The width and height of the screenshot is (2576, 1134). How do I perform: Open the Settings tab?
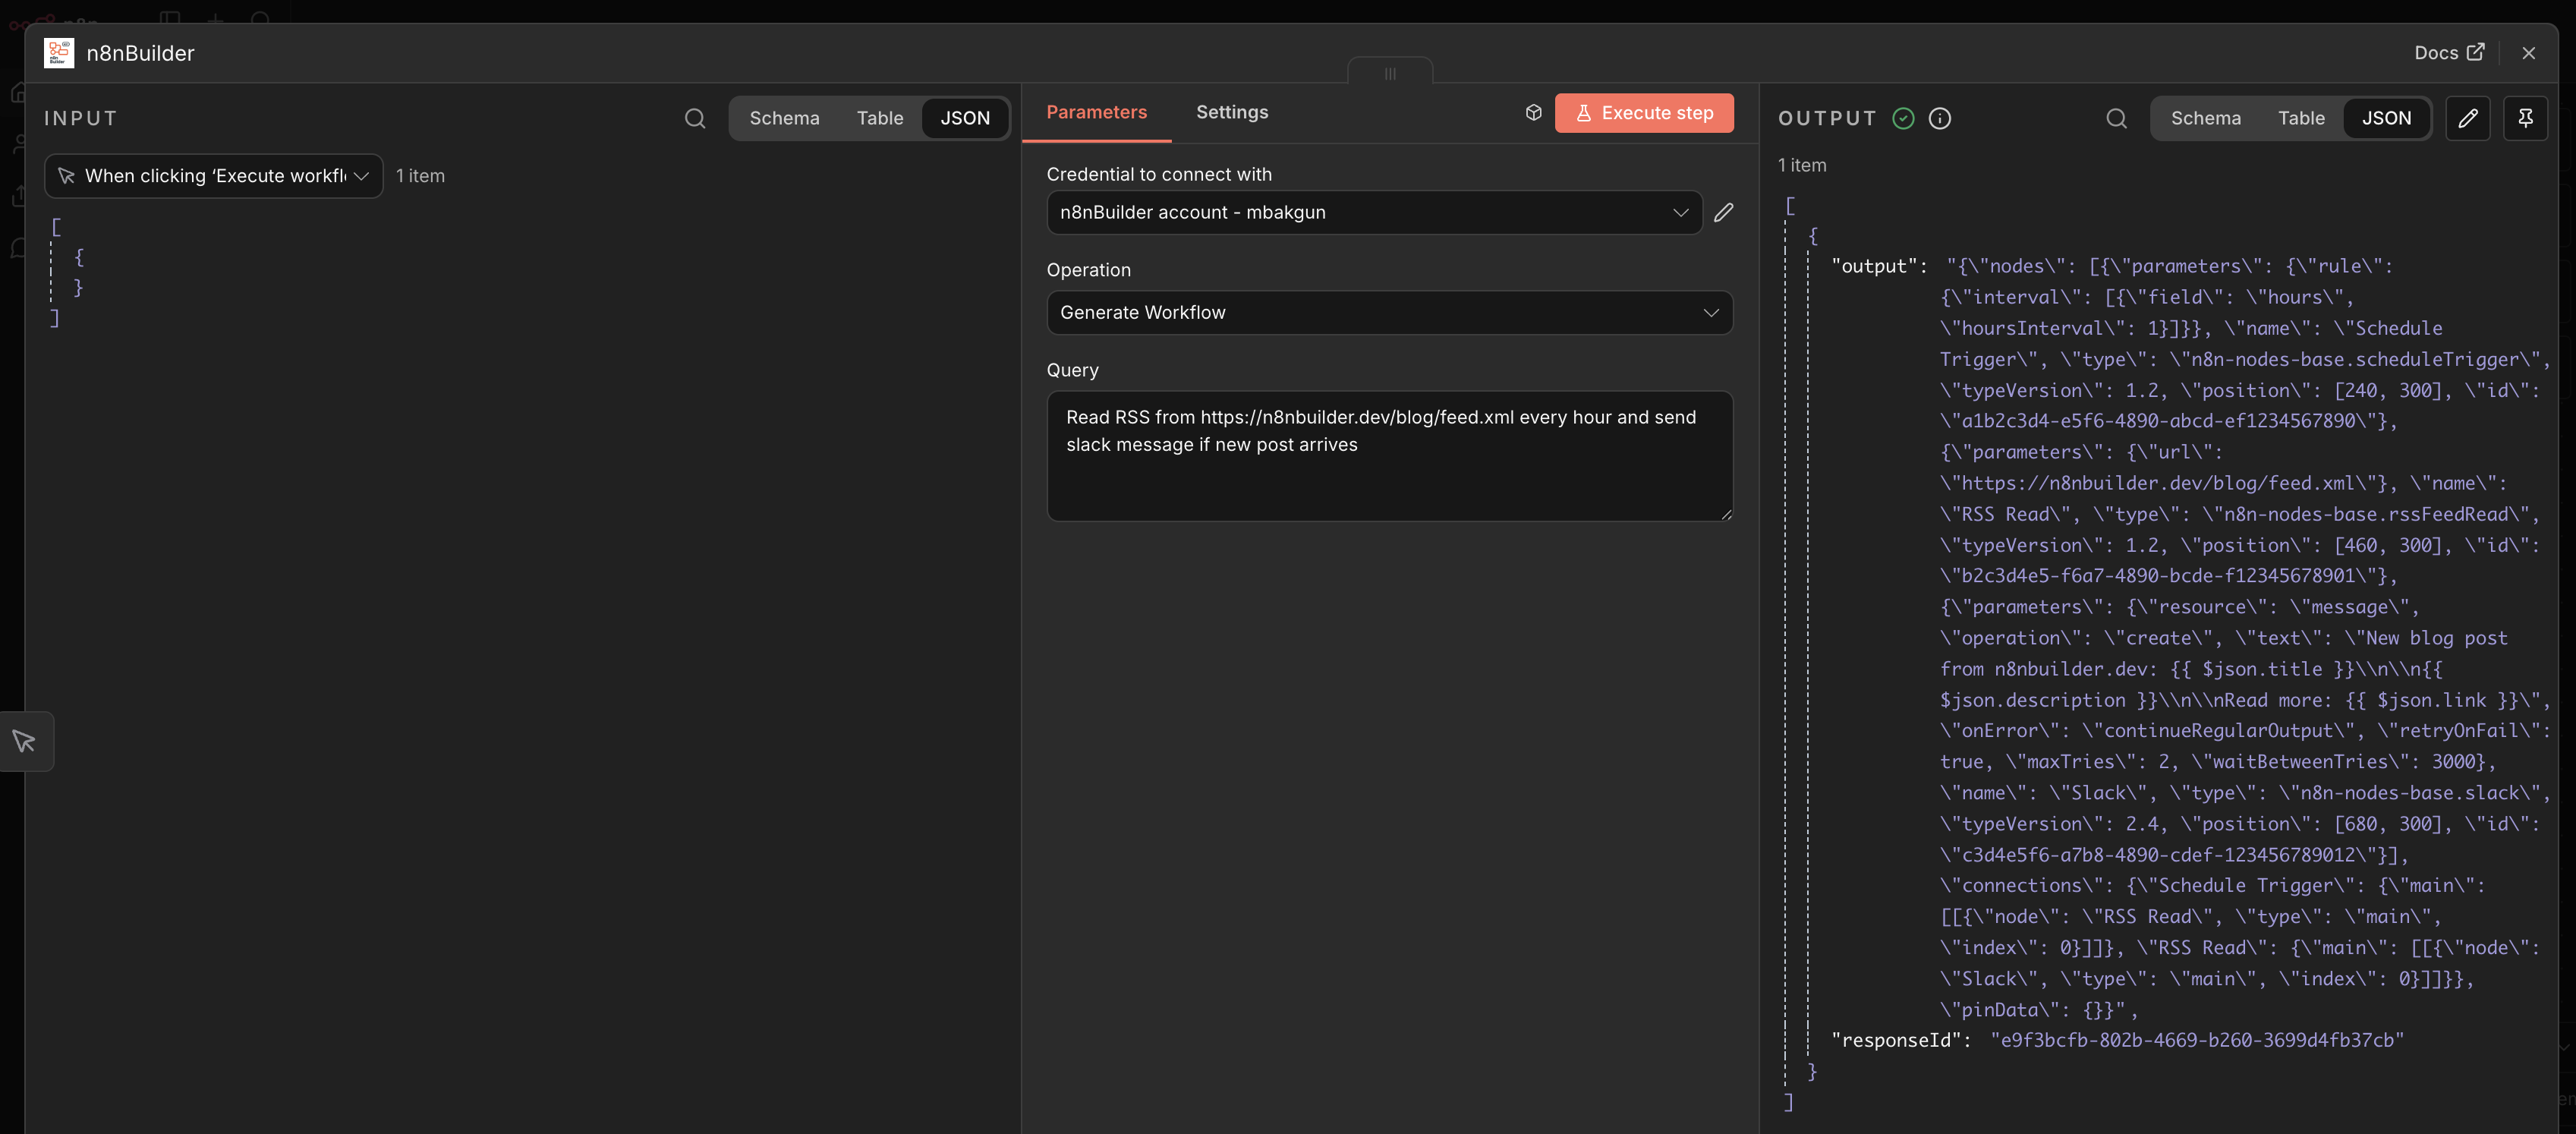(1232, 112)
